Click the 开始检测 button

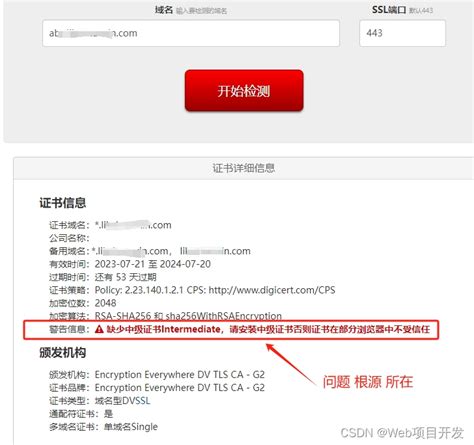244,90
